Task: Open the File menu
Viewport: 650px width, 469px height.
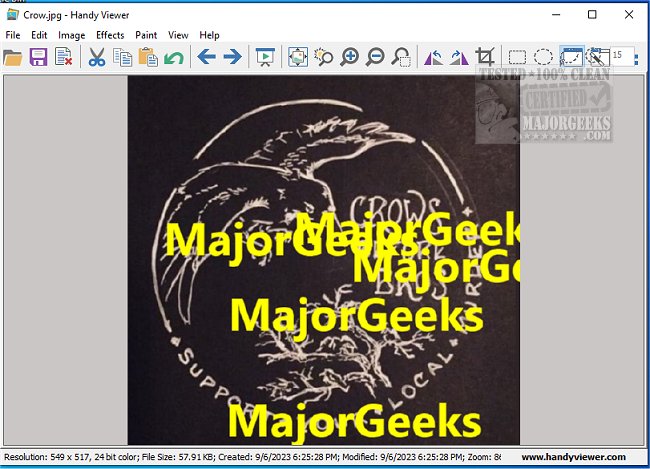Action: point(13,35)
